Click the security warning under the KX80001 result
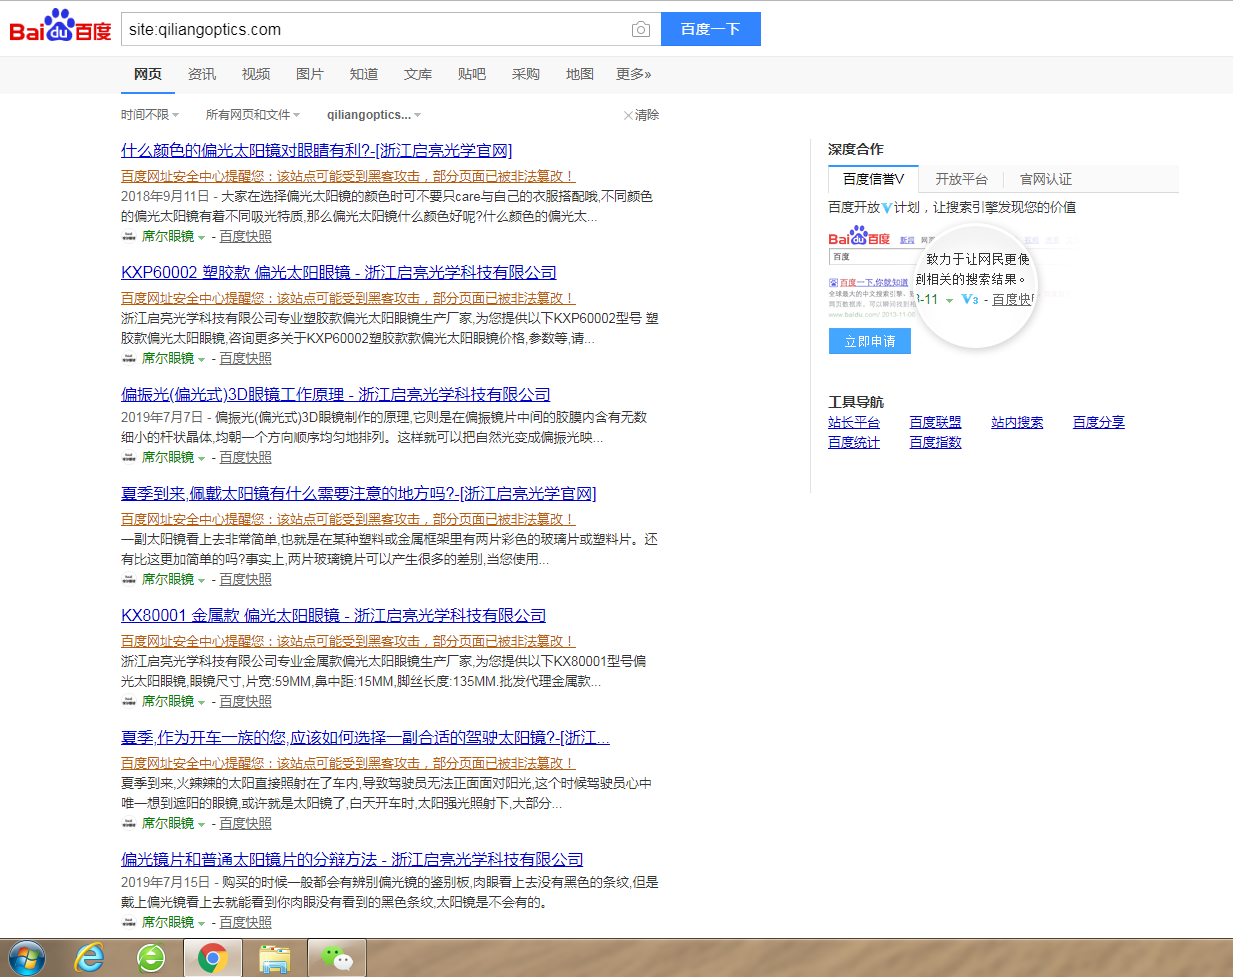This screenshot has height=977, width=1233. [x=348, y=641]
